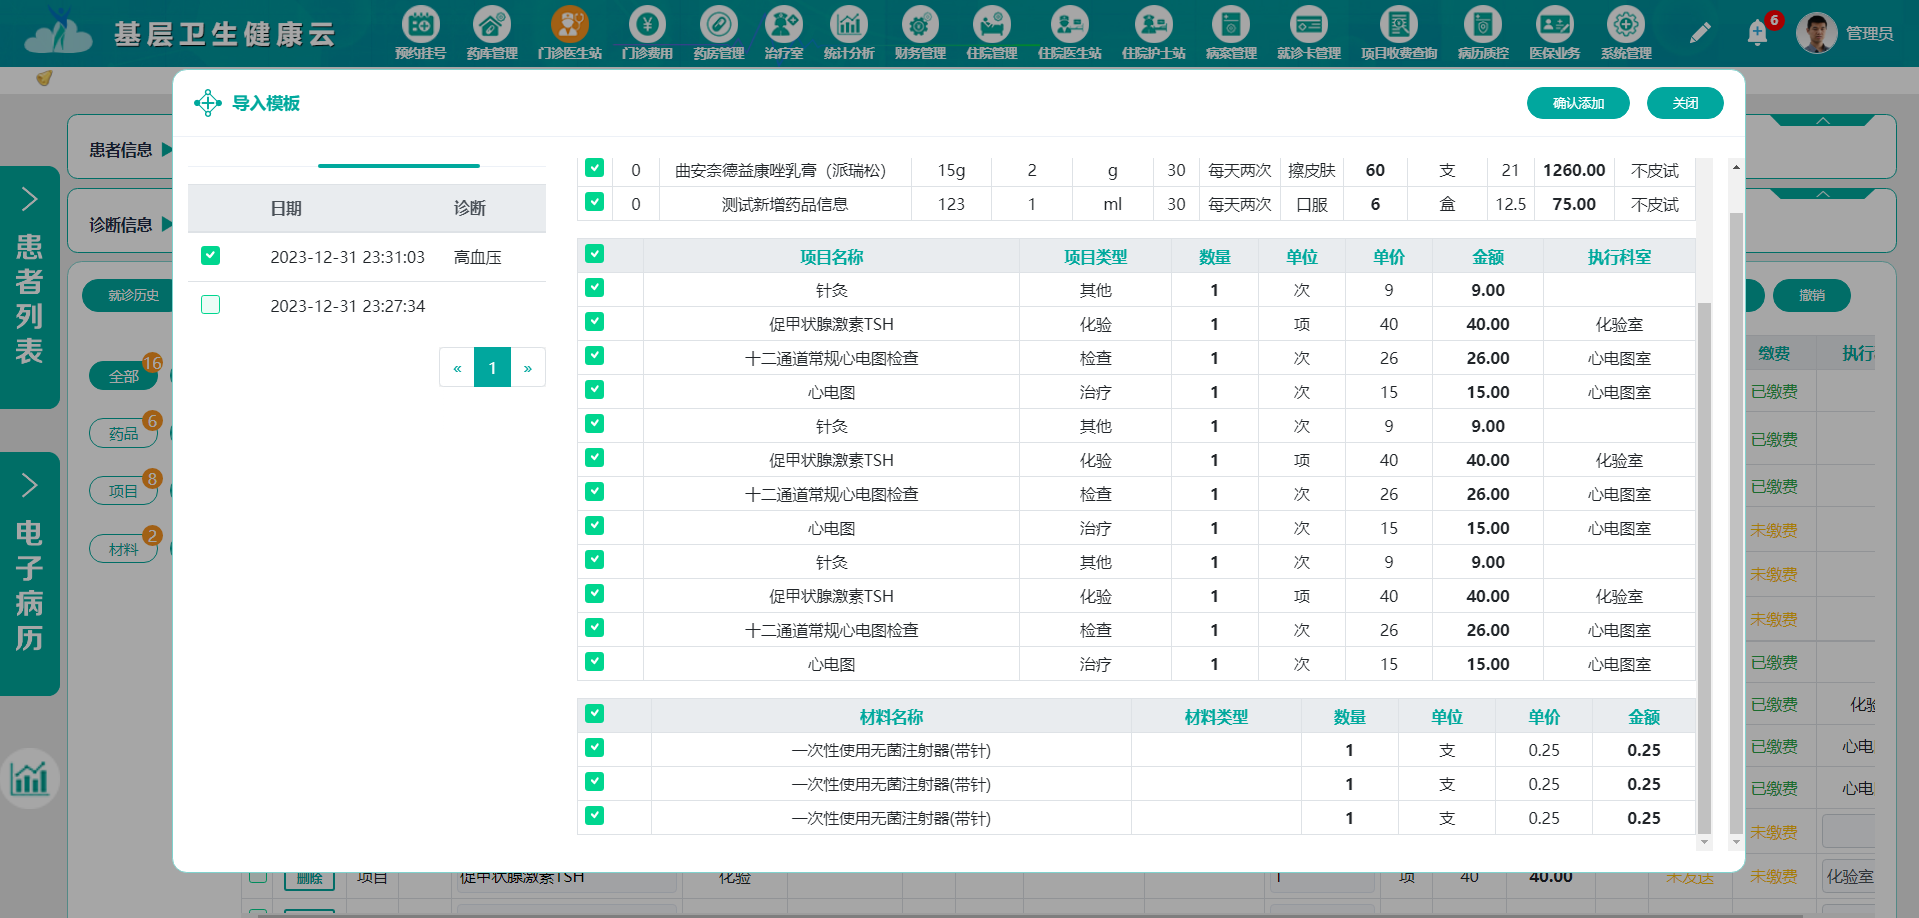
Task: Open the 医保业务 medical insurance module
Action: (x=1555, y=33)
